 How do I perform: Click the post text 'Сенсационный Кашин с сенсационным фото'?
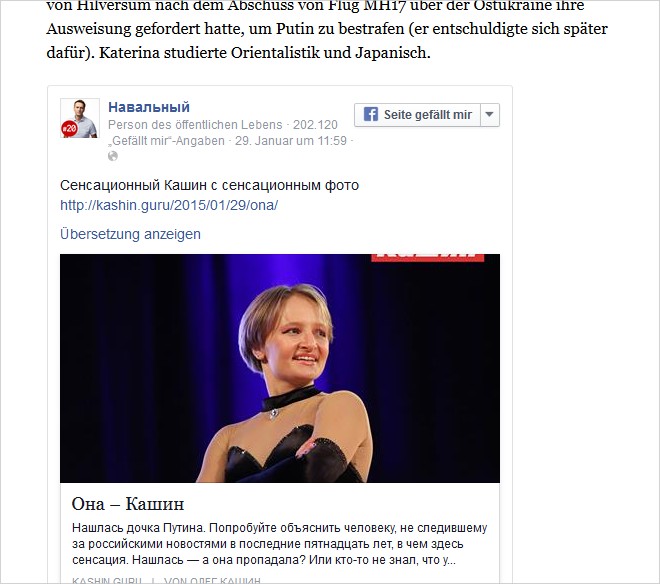coord(209,185)
